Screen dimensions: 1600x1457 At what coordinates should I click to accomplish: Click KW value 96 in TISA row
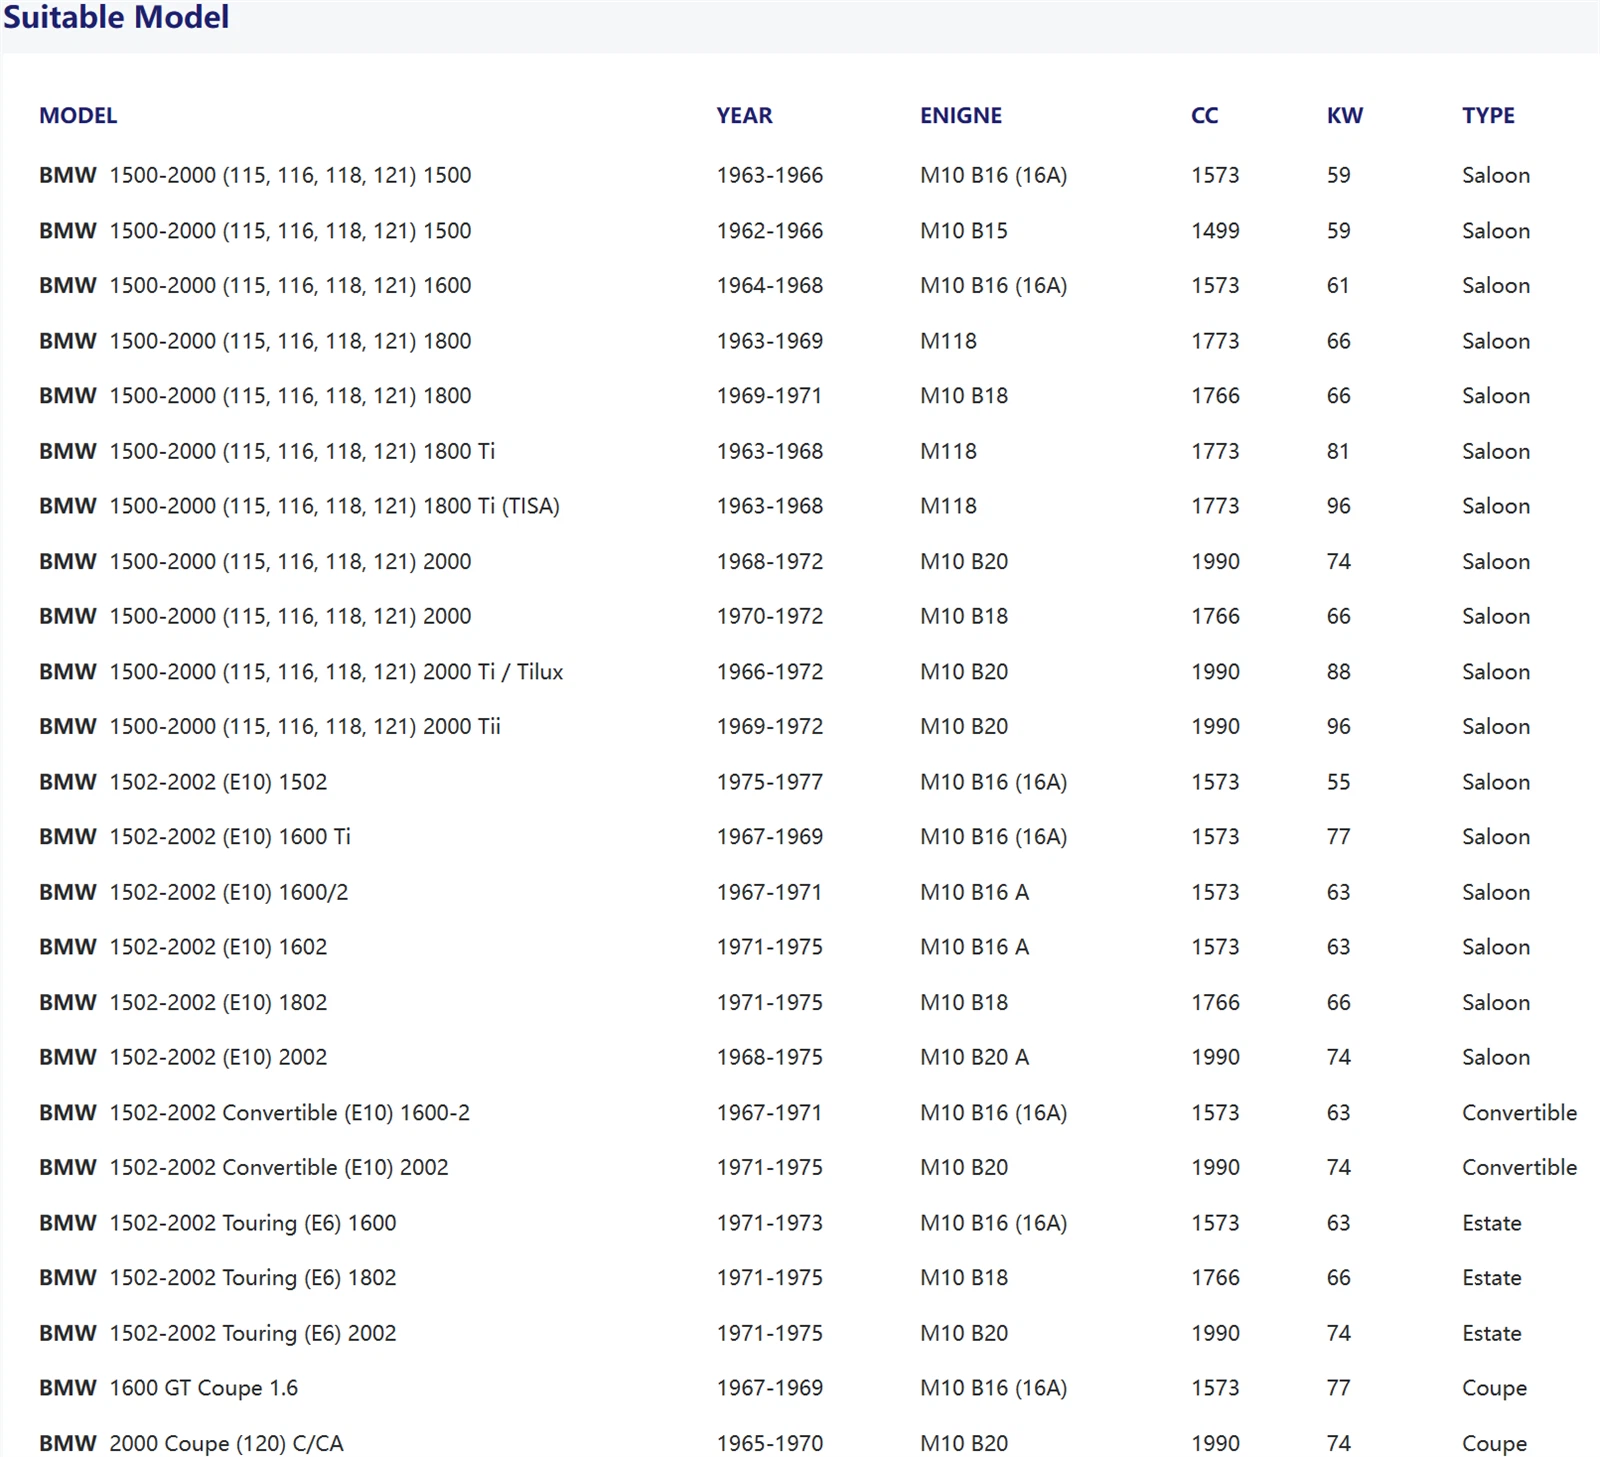pos(1338,506)
